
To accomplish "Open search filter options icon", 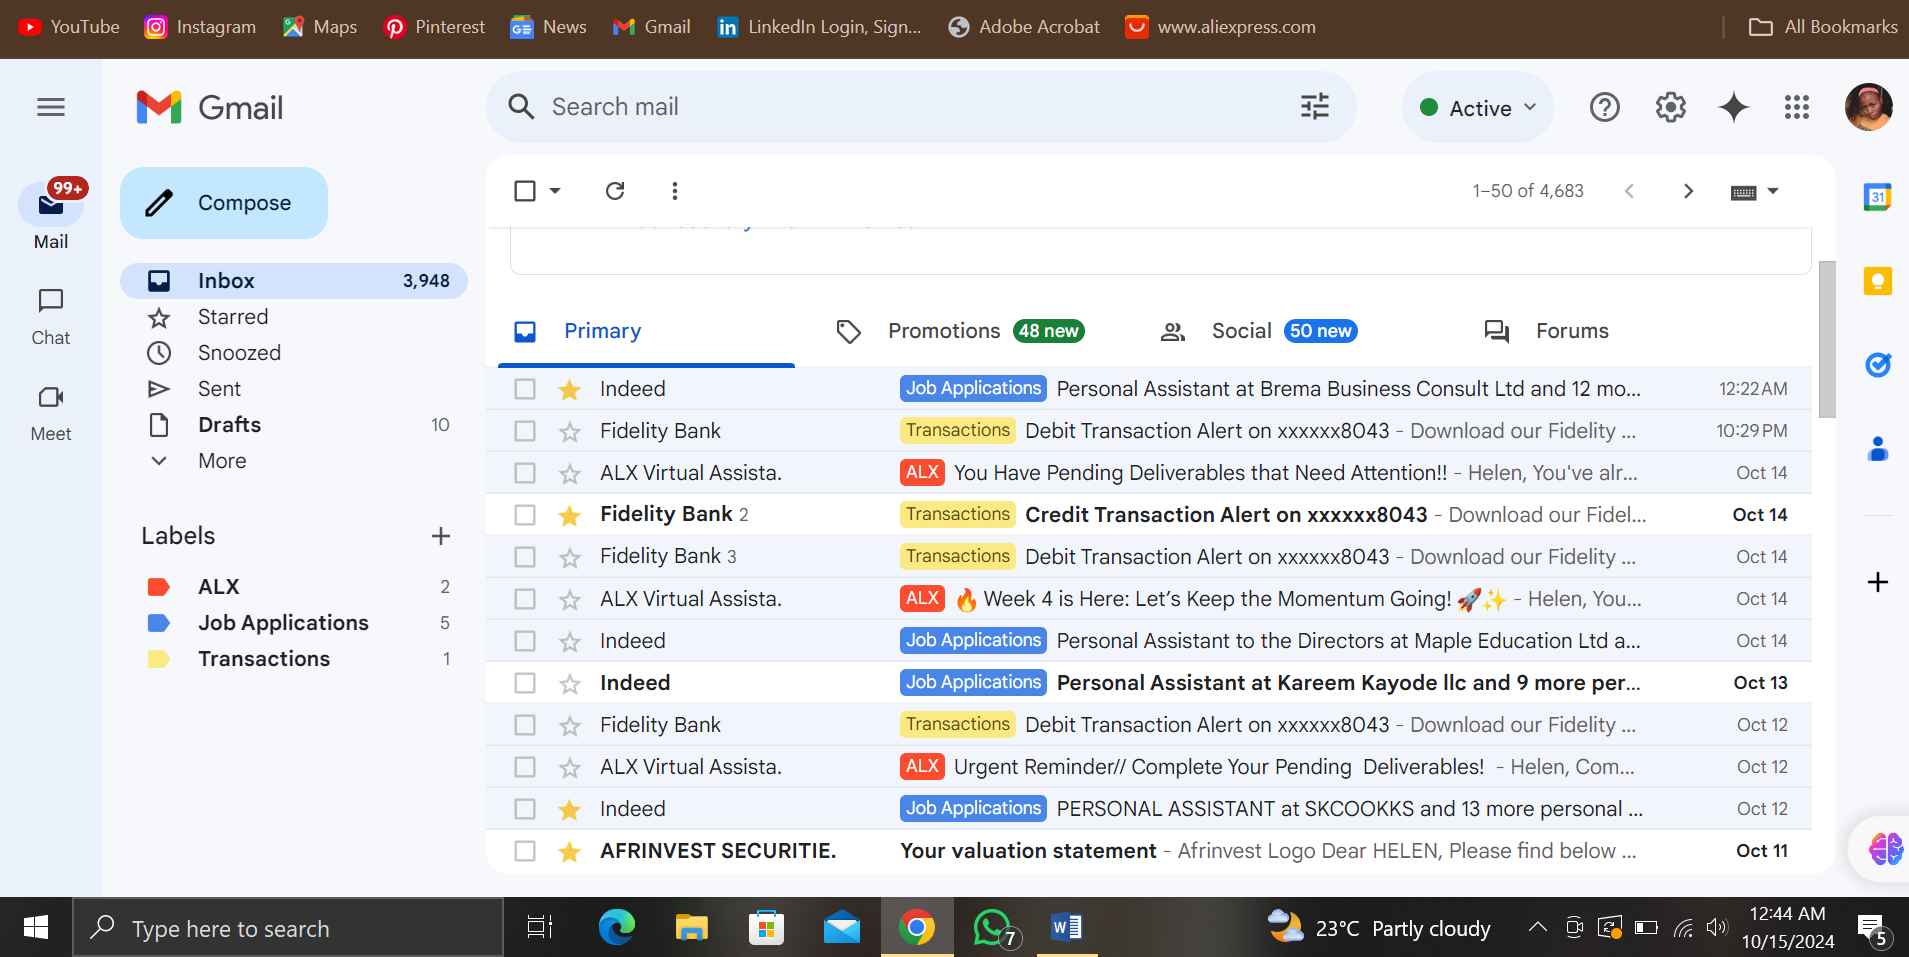I will 1314,106.
